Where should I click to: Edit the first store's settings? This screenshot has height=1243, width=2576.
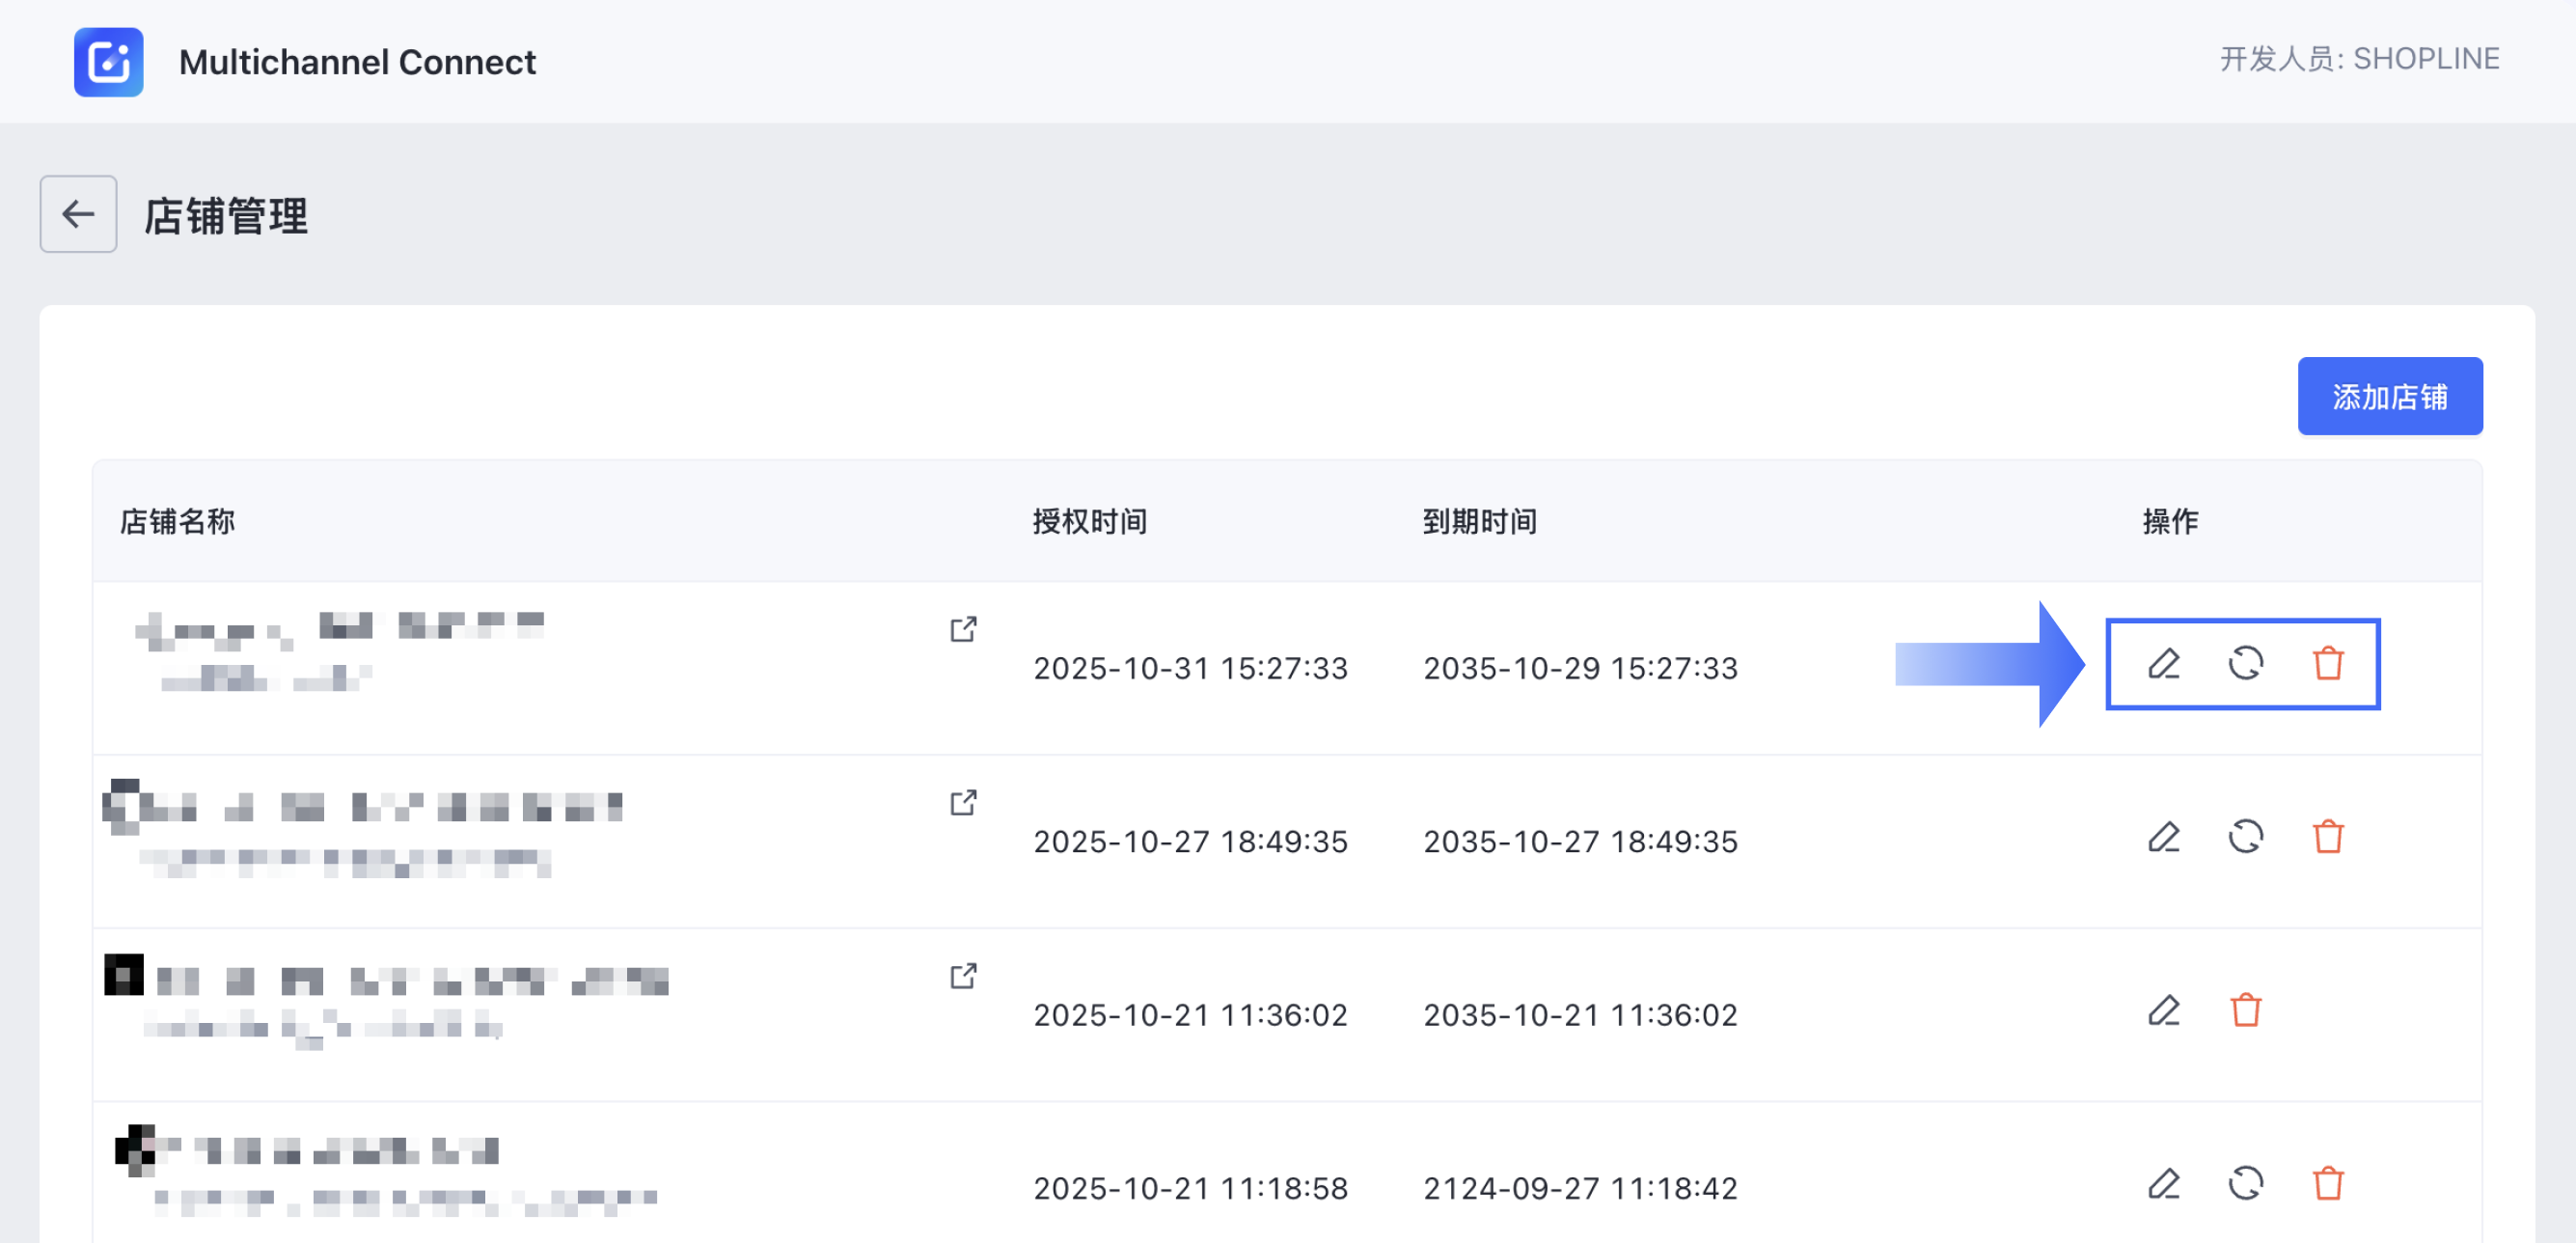[2165, 663]
